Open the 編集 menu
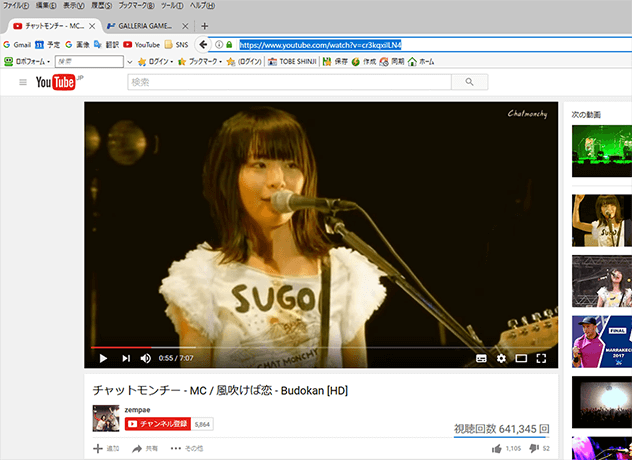 [x=46, y=6]
